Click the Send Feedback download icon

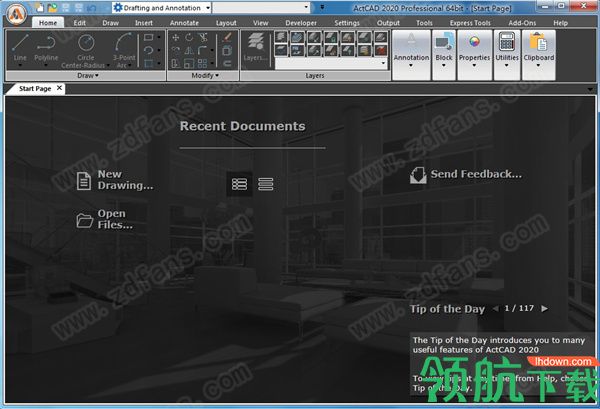click(x=418, y=175)
